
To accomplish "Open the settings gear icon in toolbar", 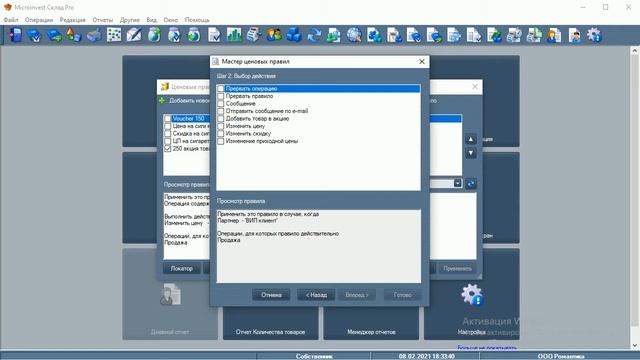I will click(x=594, y=36).
